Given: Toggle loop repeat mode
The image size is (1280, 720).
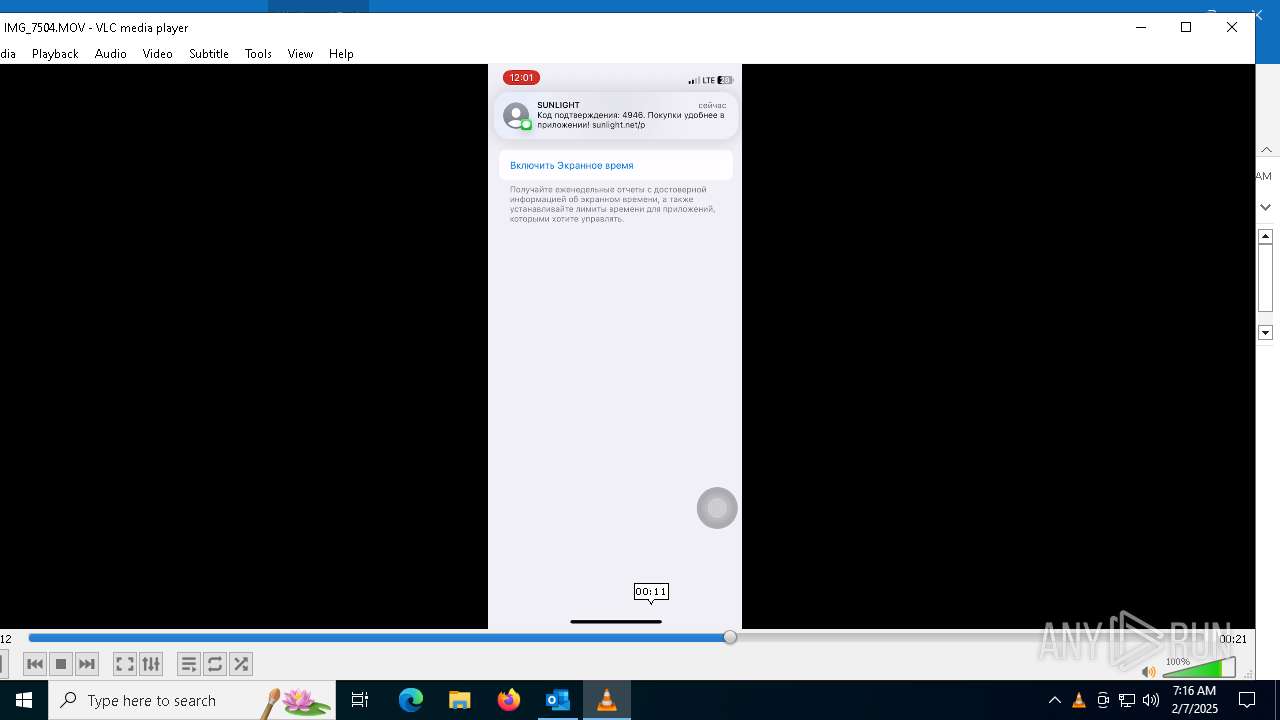Looking at the screenshot, I should pyautogui.click(x=215, y=664).
